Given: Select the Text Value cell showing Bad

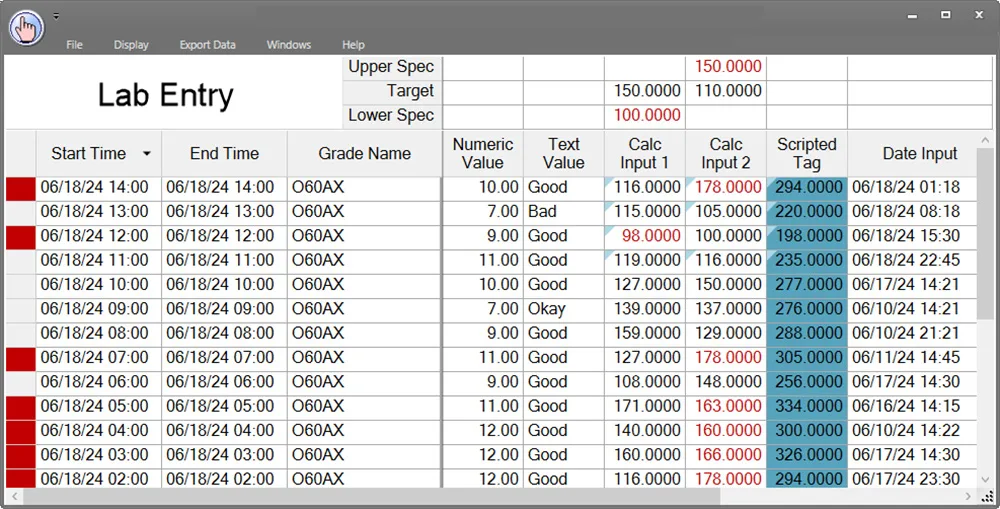Looking at the screenshot, I should [563, 212].
